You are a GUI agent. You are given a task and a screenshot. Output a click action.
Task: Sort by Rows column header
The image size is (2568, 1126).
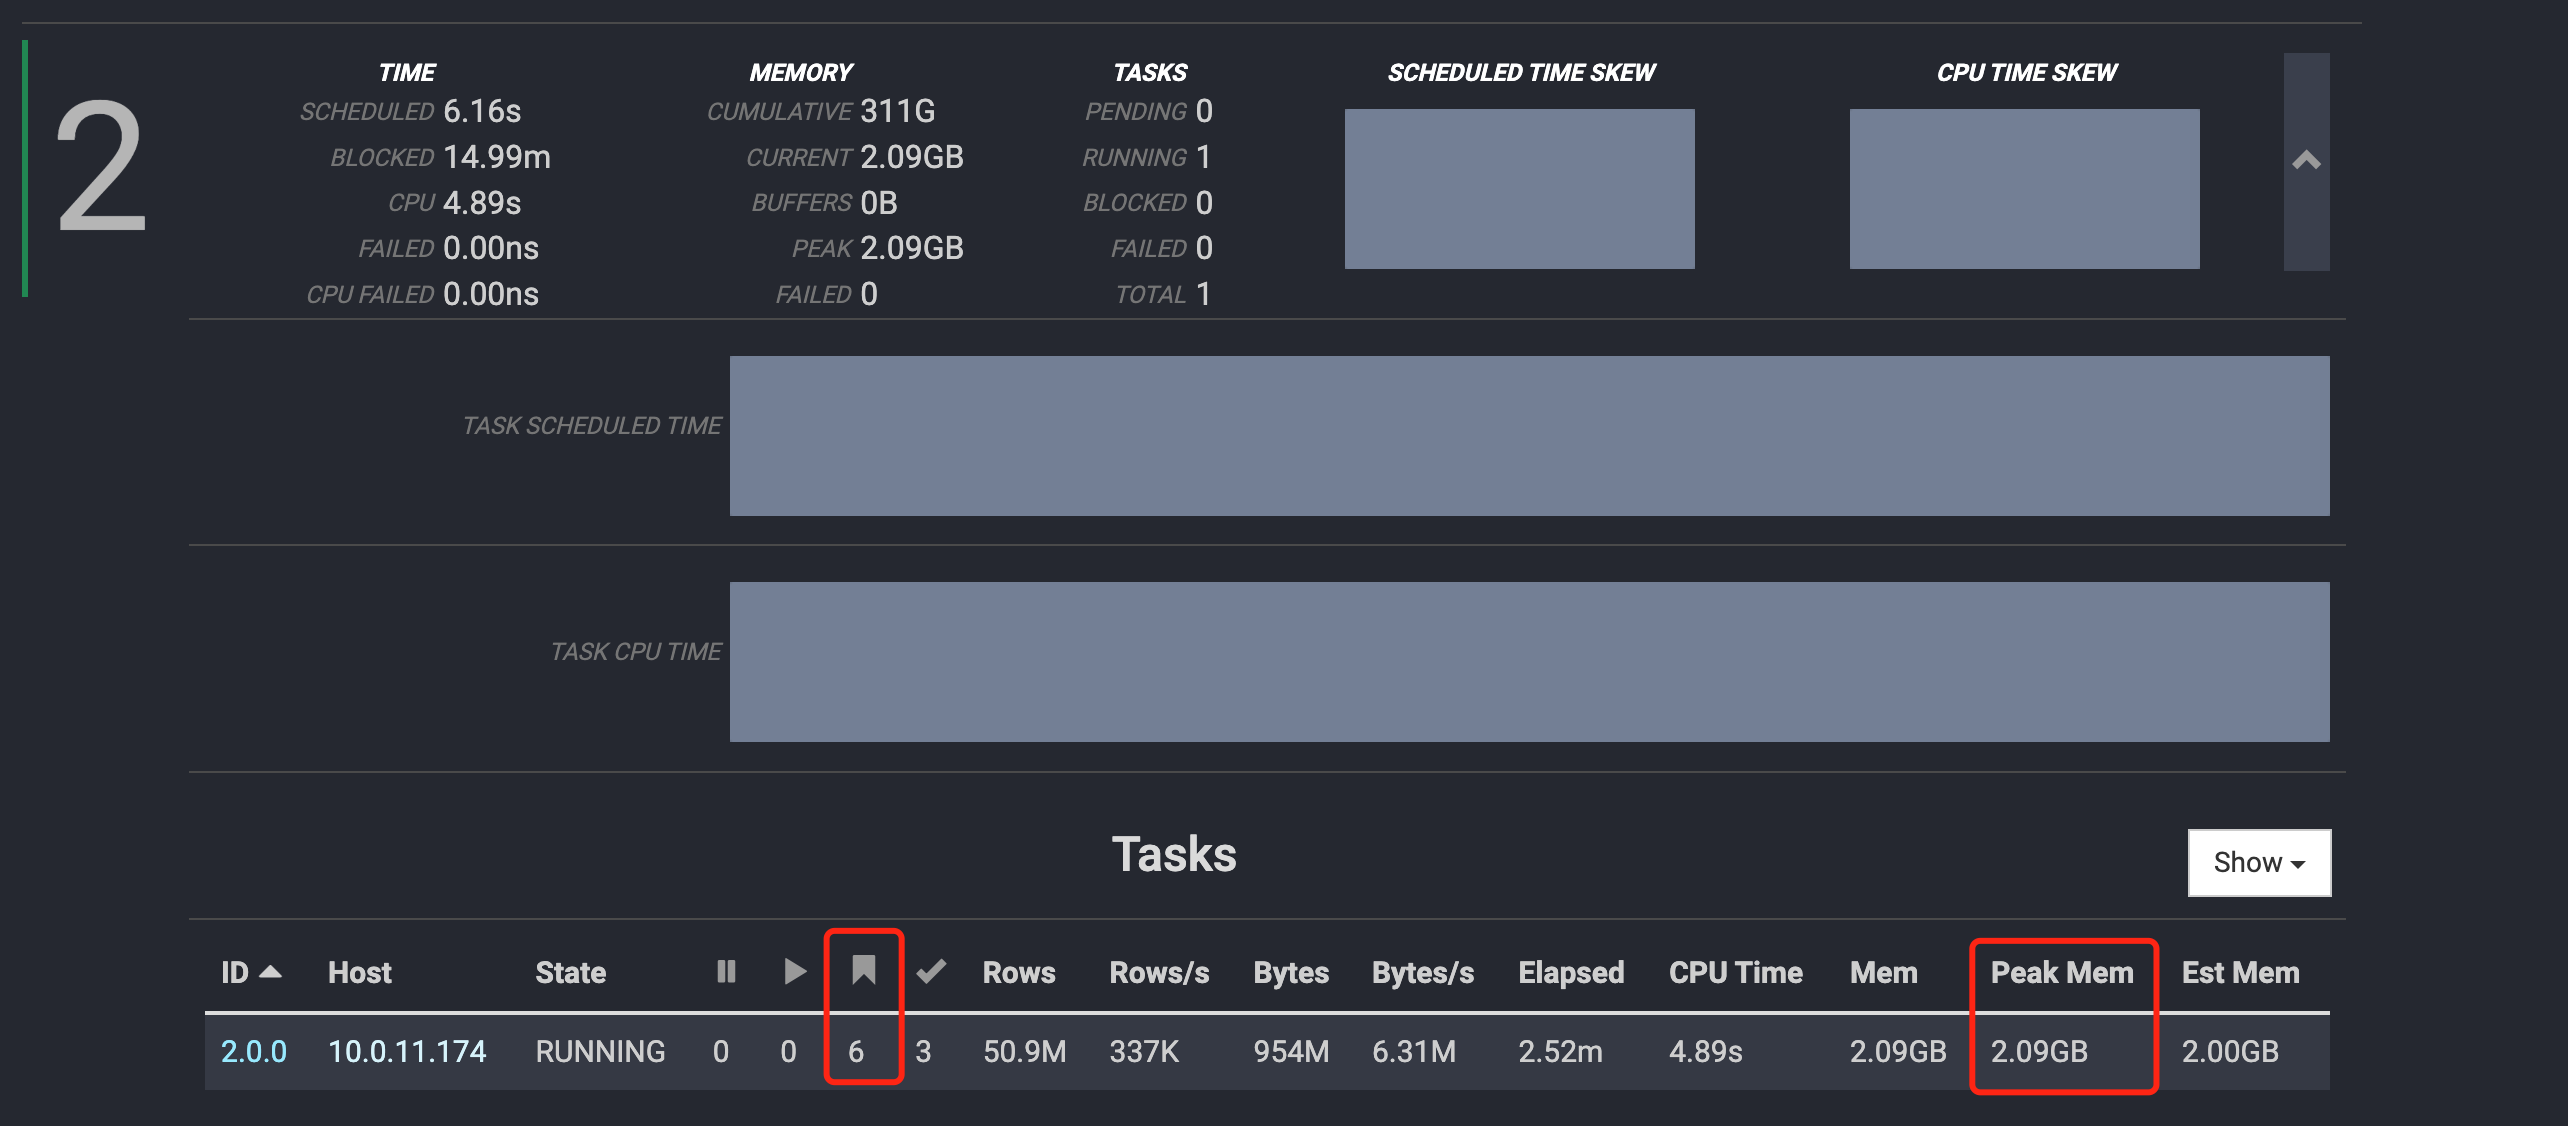click(1018, 972)
